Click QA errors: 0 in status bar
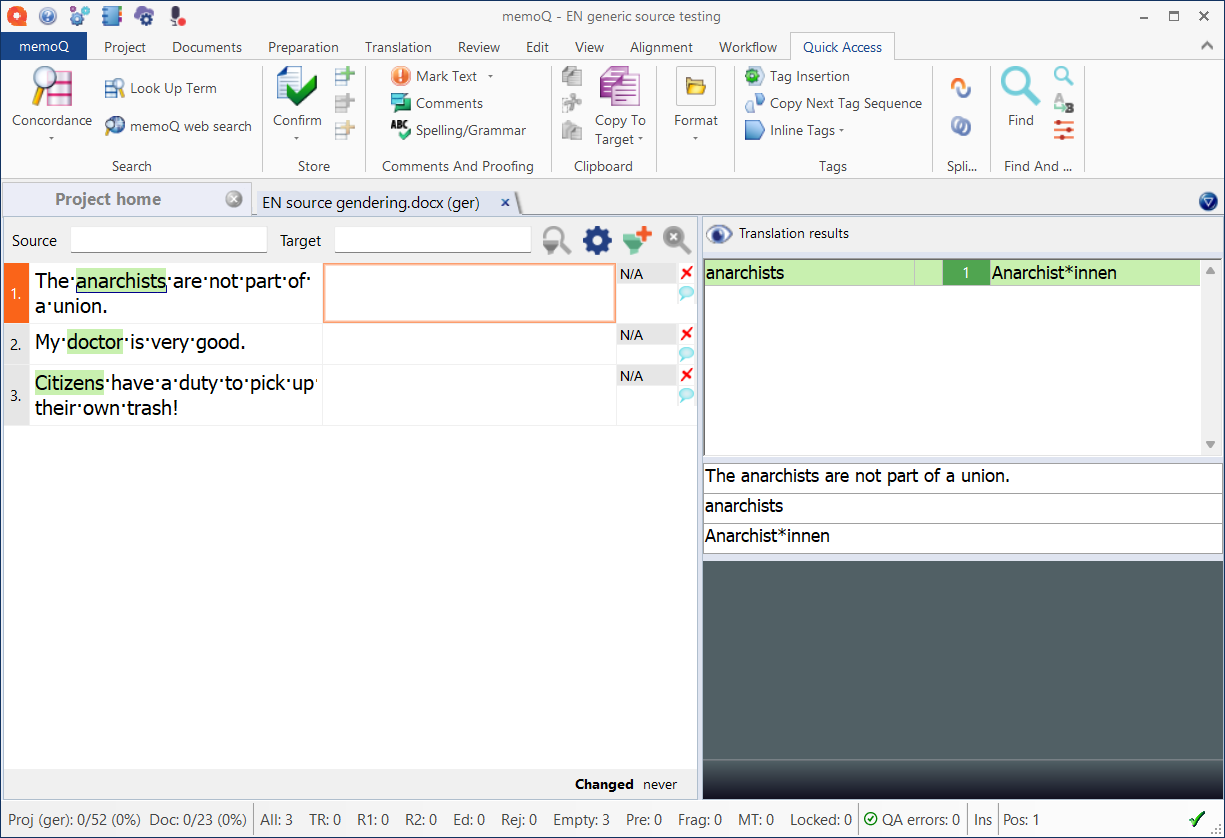 point(911,820)
